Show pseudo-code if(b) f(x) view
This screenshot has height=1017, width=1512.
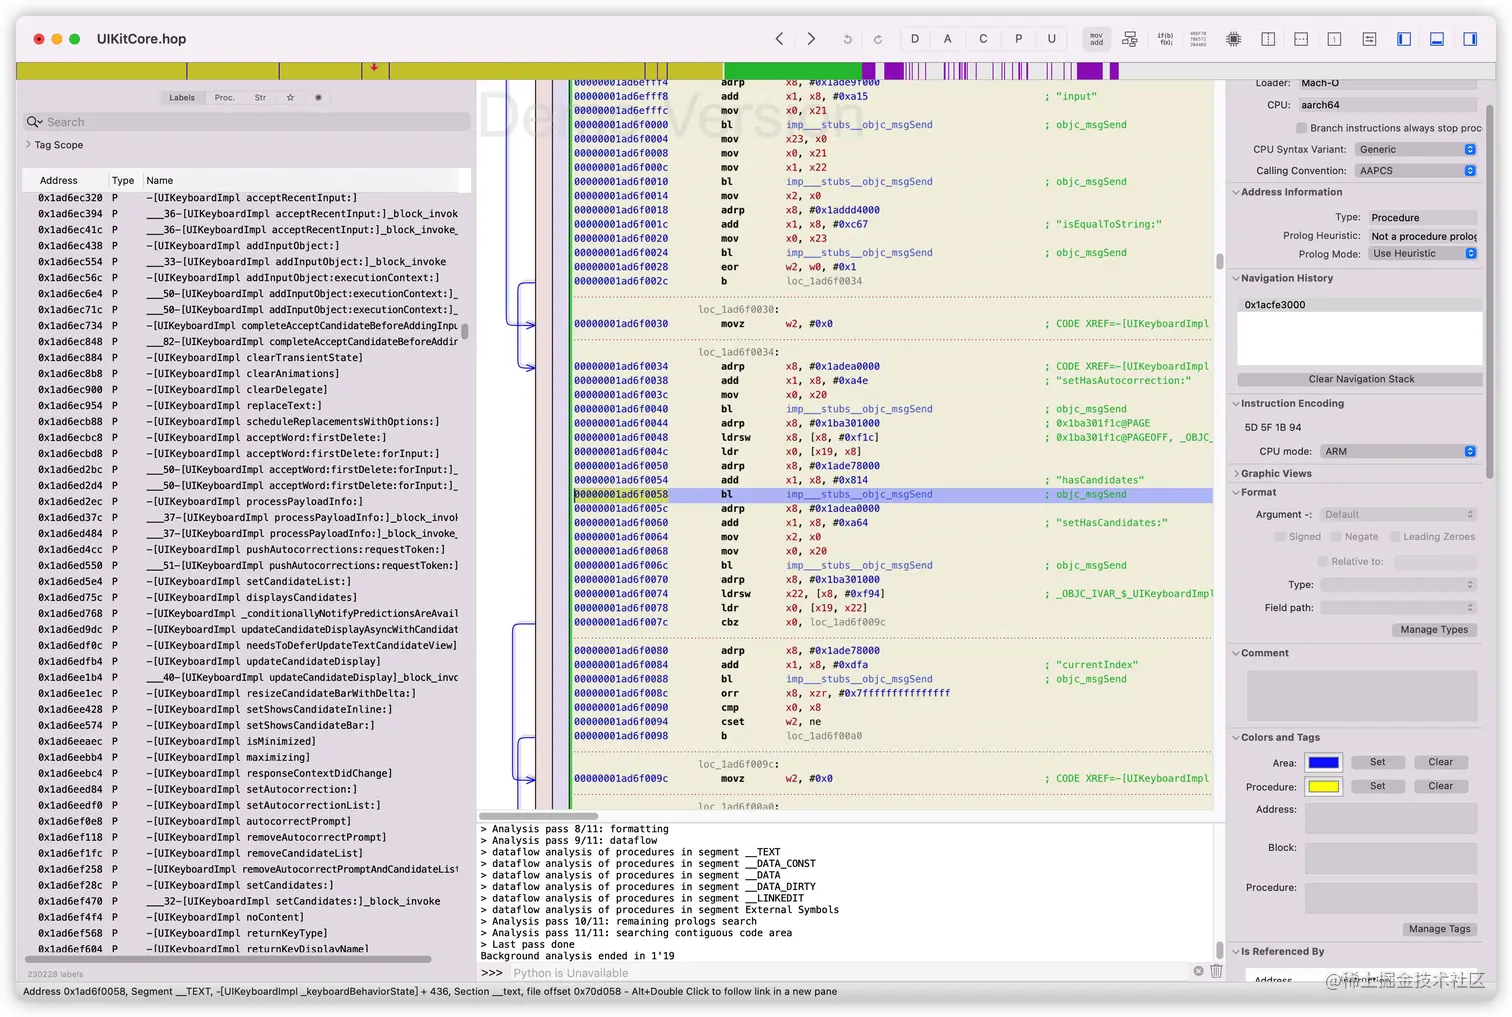point(1165,39)
